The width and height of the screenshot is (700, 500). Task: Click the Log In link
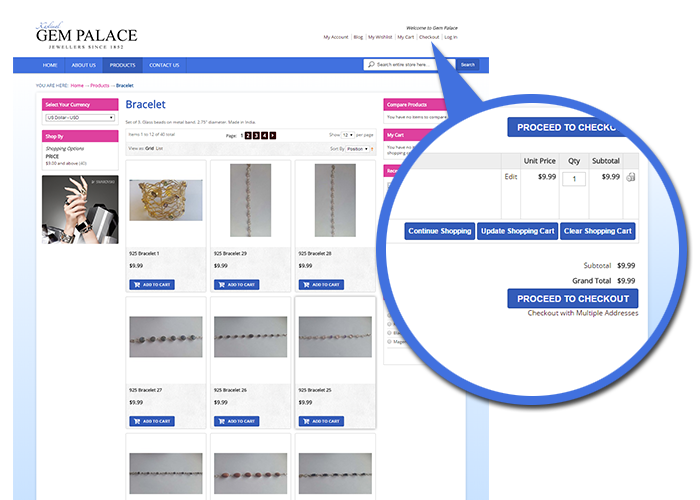[451, 37]
